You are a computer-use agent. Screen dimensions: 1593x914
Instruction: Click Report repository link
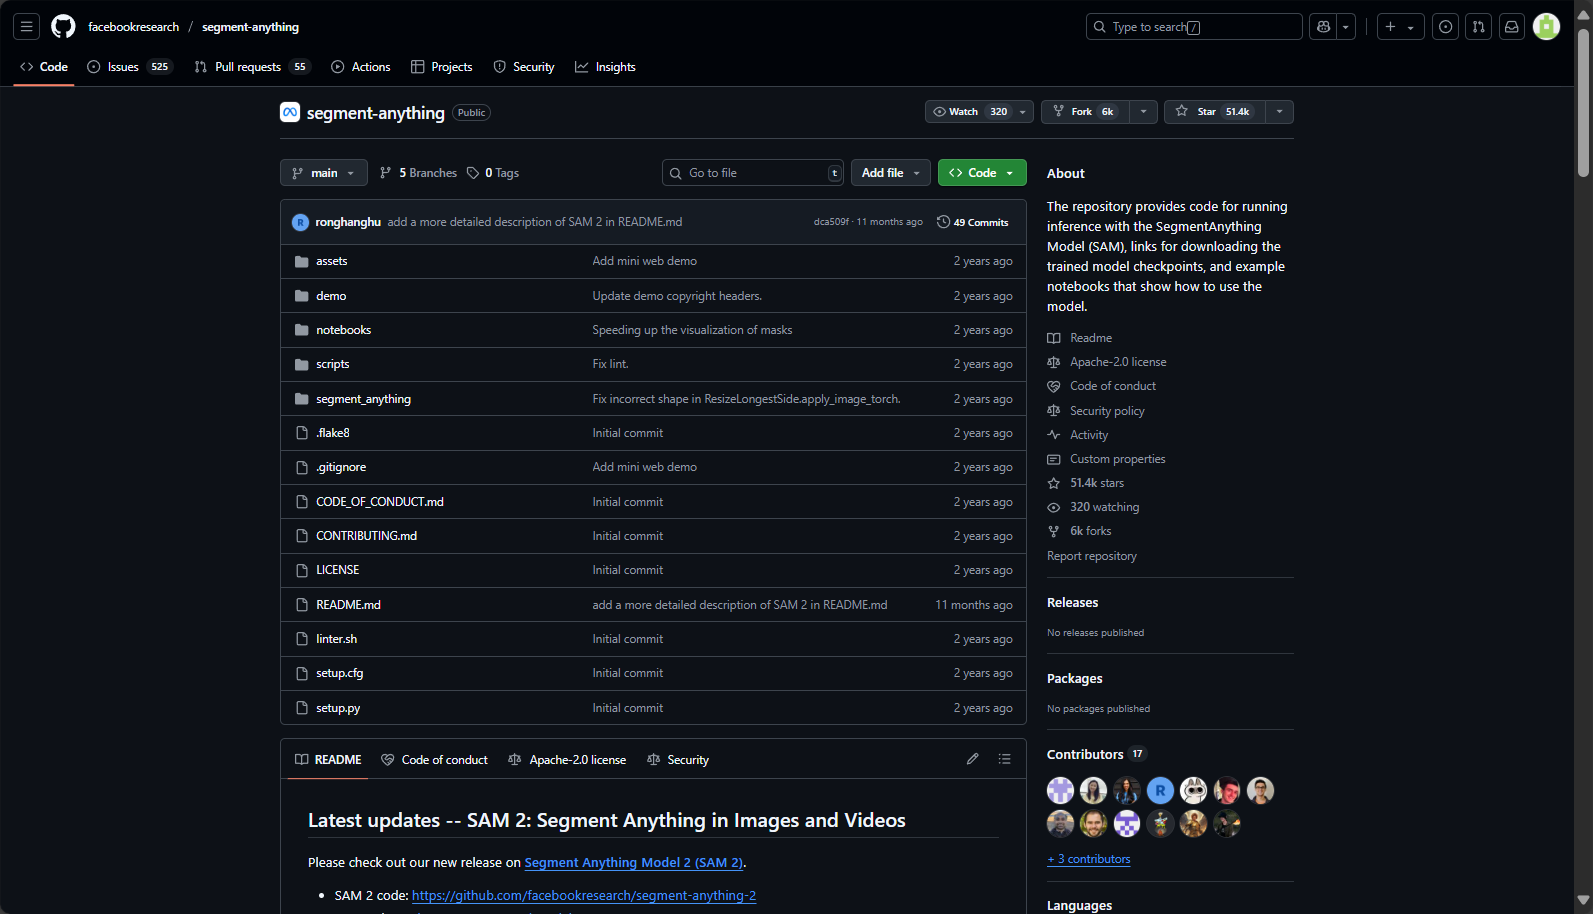coord(1092,556)
